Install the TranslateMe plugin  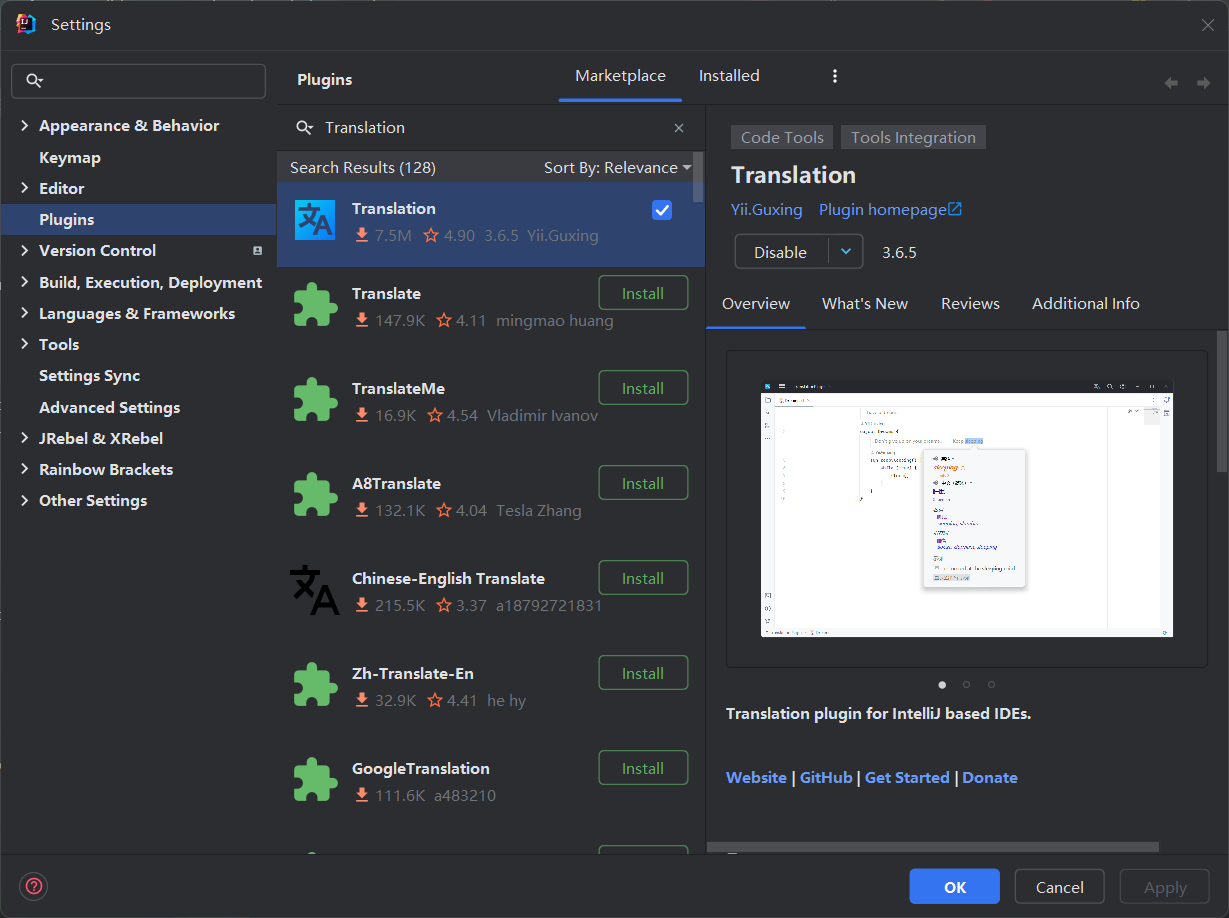643,388
